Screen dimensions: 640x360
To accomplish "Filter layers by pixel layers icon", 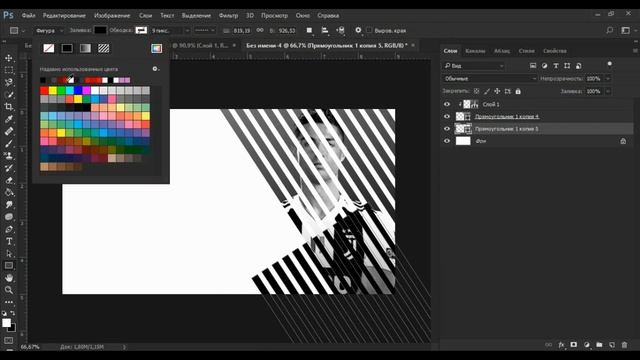I will pyautogui.click(x=533, y=66).
